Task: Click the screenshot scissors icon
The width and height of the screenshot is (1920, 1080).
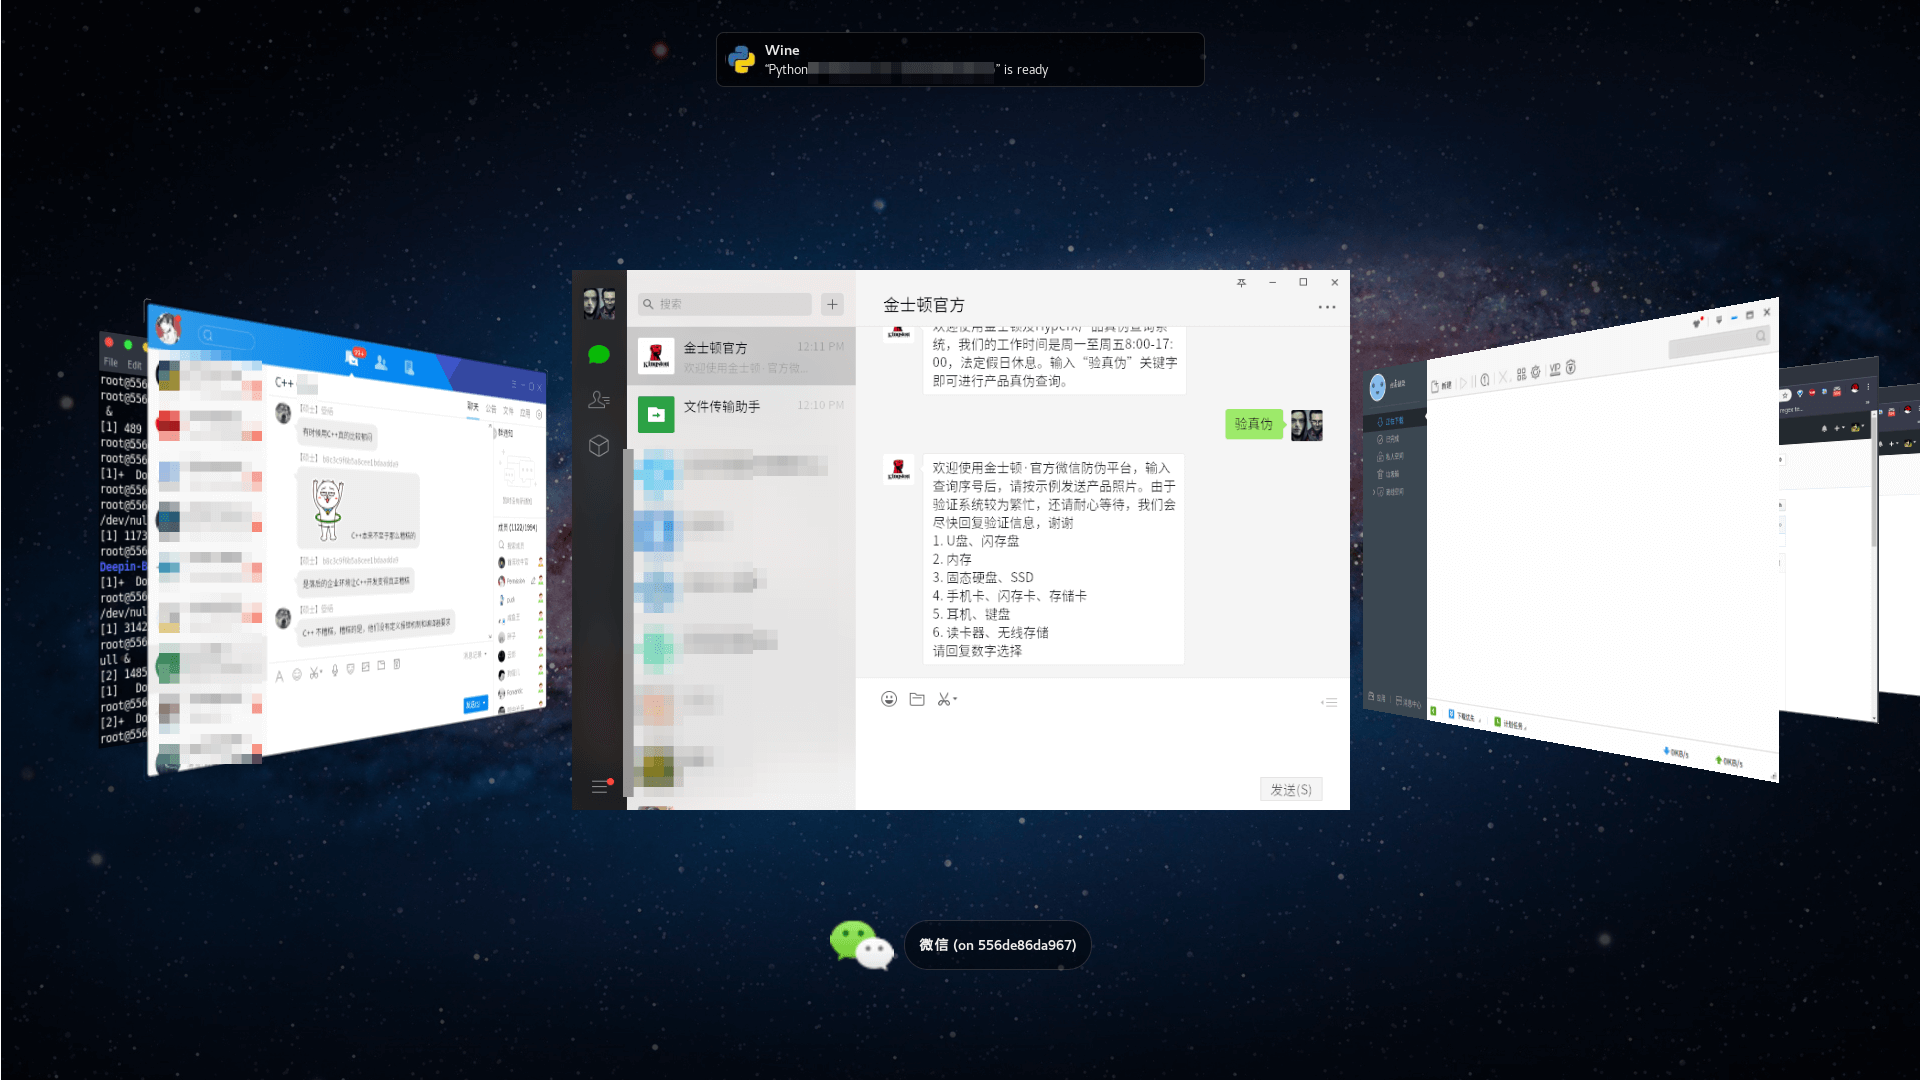Action: point(943,699)
